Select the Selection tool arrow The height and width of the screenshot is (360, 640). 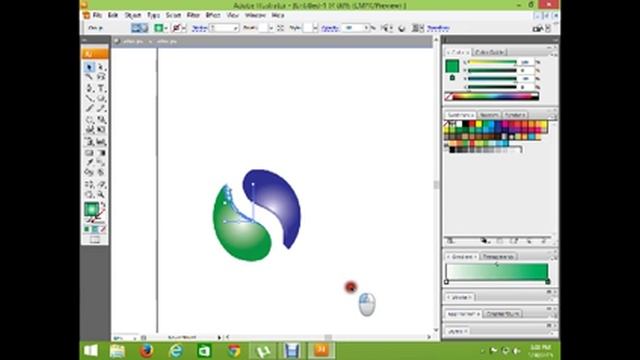click(89, 67)
